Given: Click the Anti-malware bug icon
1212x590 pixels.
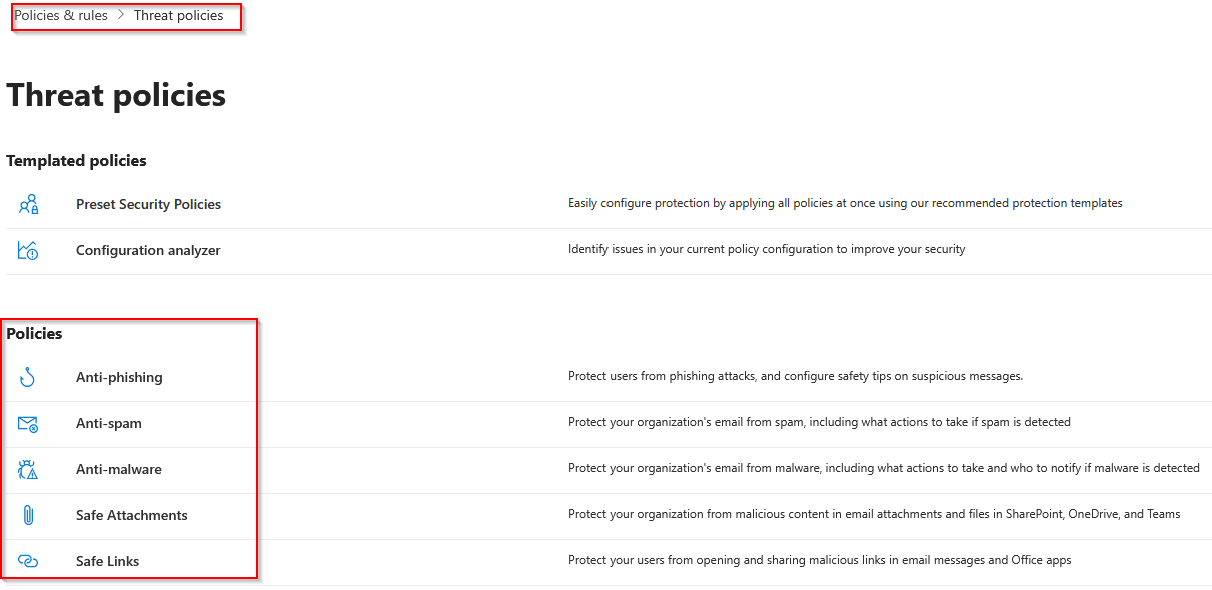Looking at the screenshot, I should click(28, 469).
